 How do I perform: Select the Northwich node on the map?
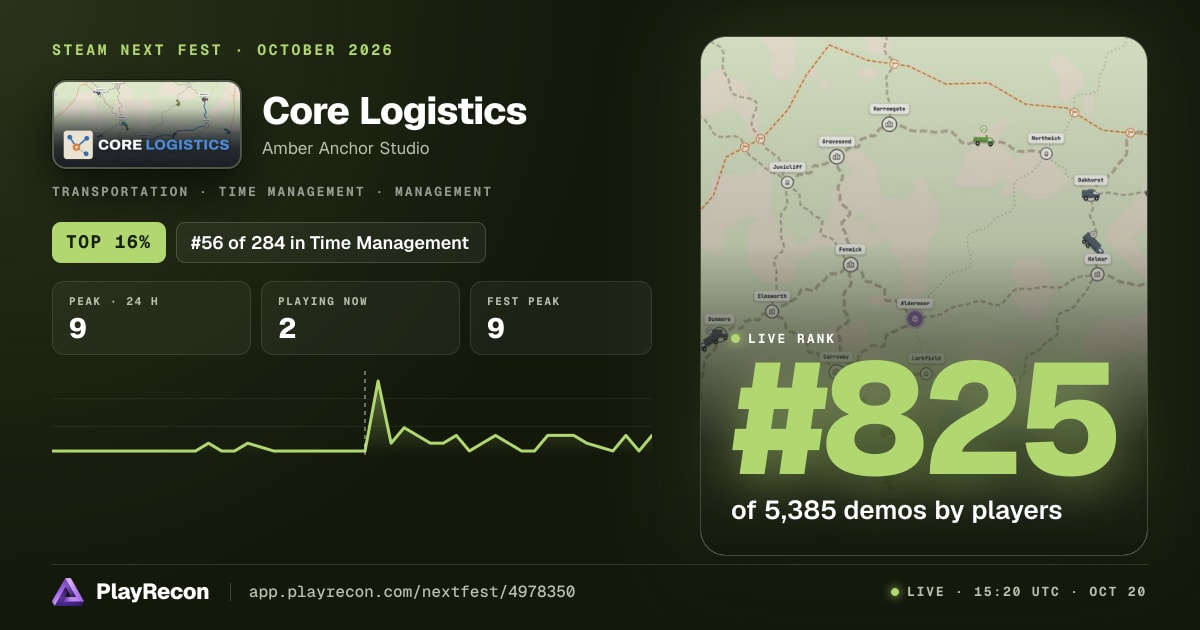point(1045,154)
